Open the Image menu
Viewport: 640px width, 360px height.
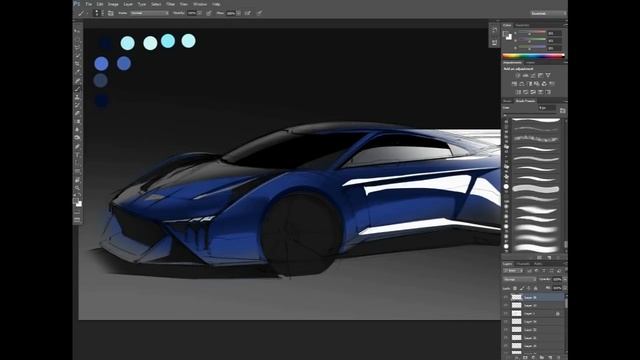point(113,4)
